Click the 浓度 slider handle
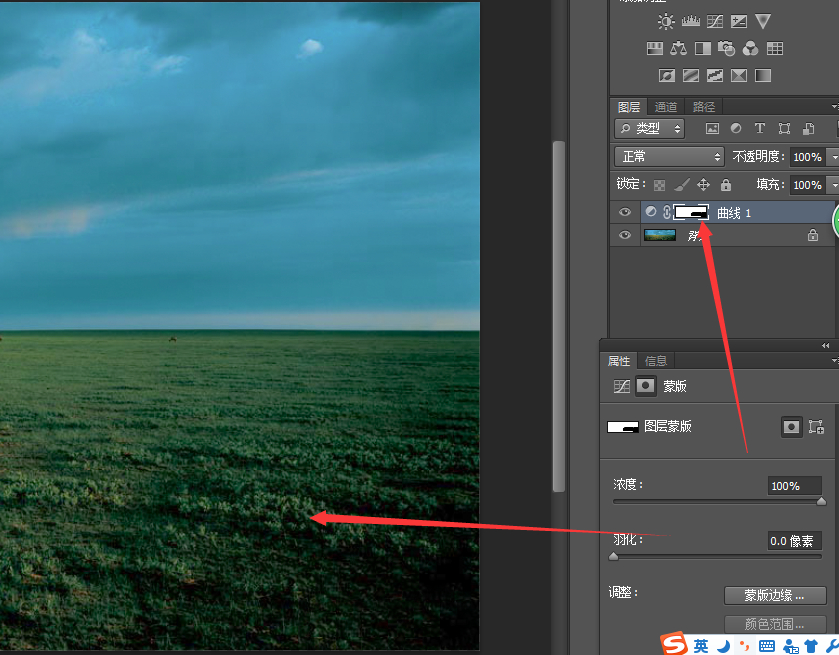 tap(821, 501)
